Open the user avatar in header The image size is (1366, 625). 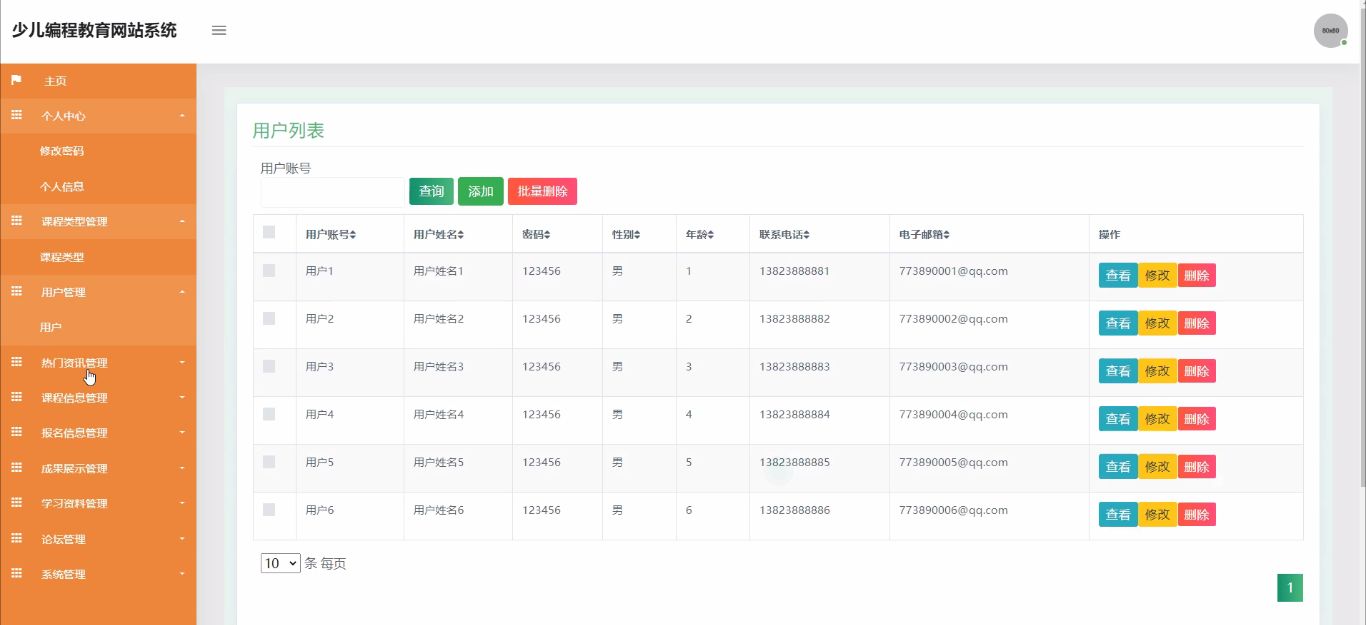1331,31
